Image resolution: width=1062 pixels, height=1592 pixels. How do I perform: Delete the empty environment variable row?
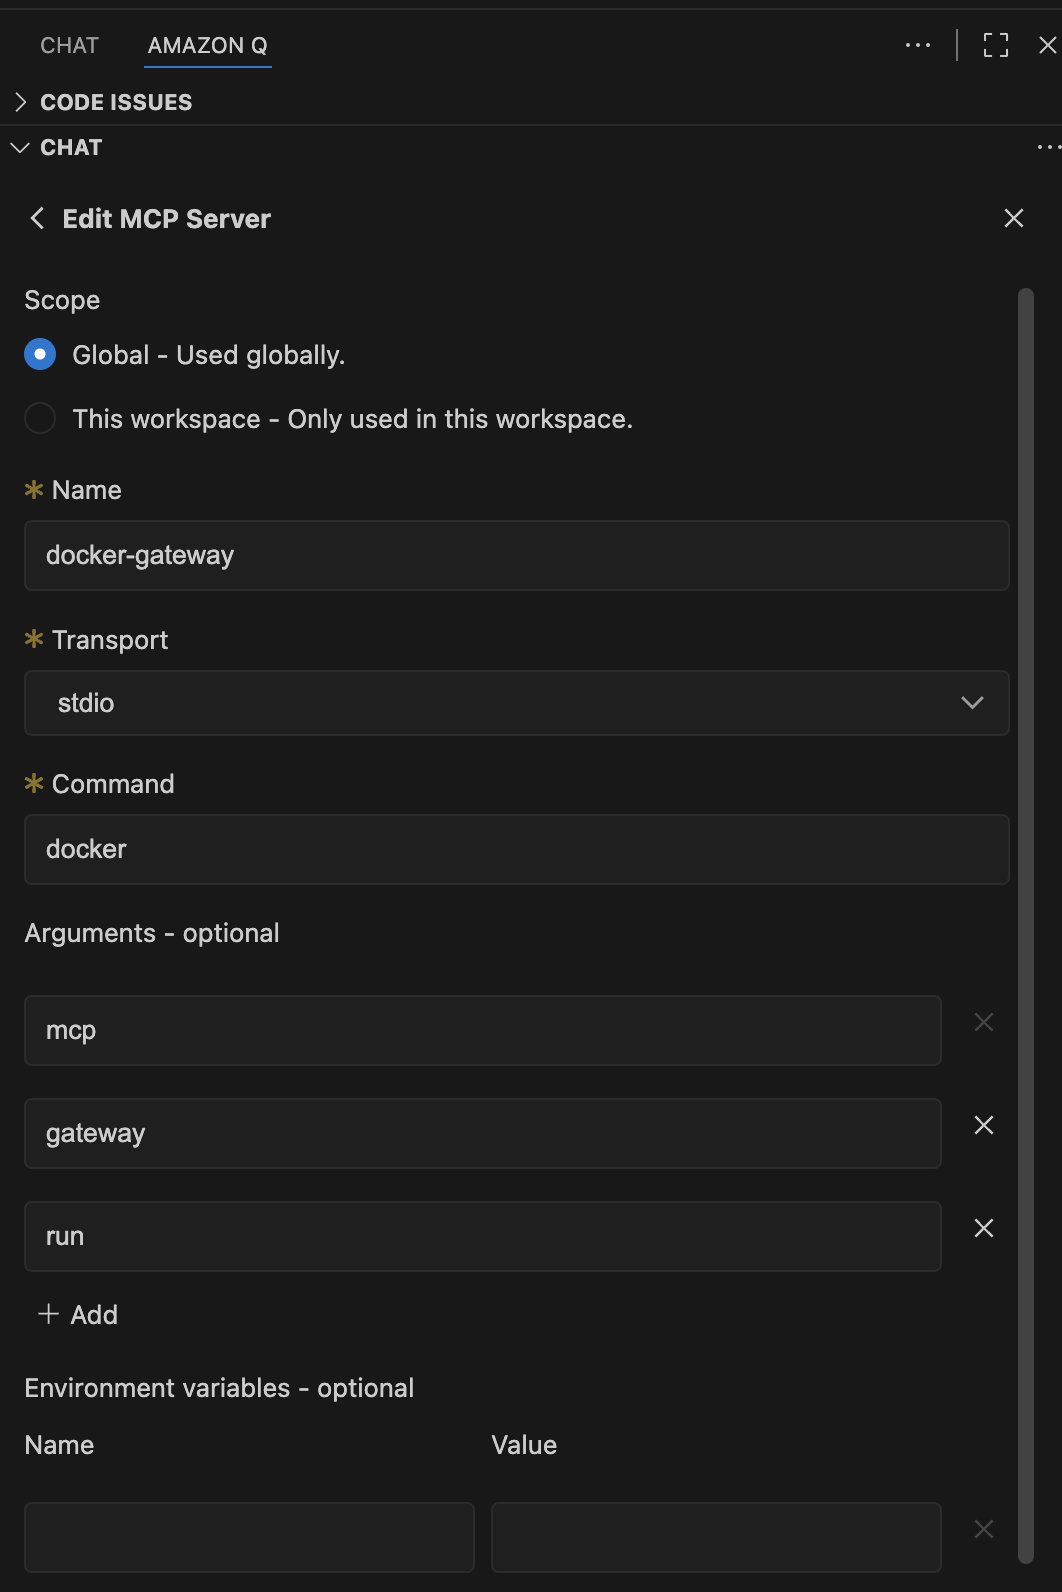click(x=984, y=1529)
